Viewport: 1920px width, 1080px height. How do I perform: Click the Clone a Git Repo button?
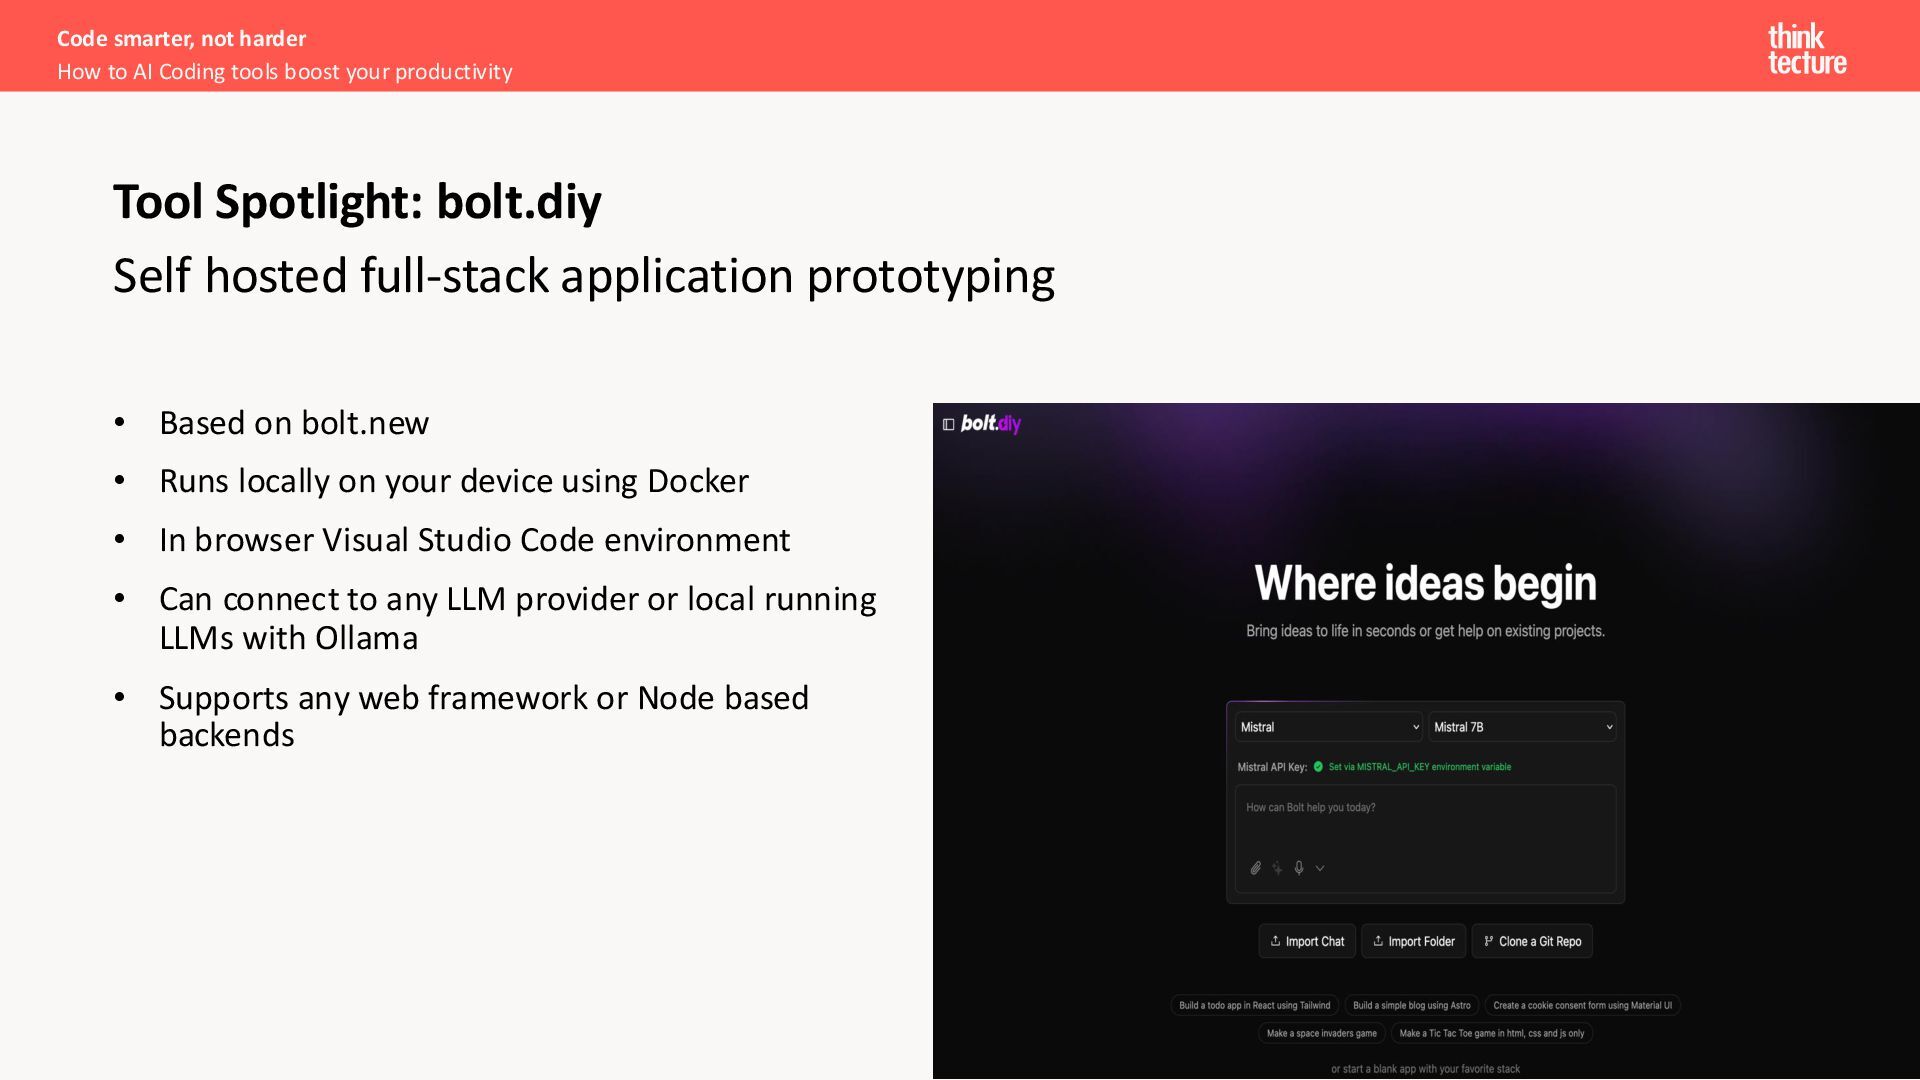pos(1532,941)
